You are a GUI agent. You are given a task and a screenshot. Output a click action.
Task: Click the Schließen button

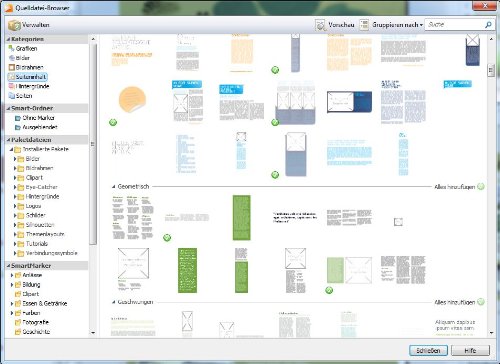[x=428, y=350]
